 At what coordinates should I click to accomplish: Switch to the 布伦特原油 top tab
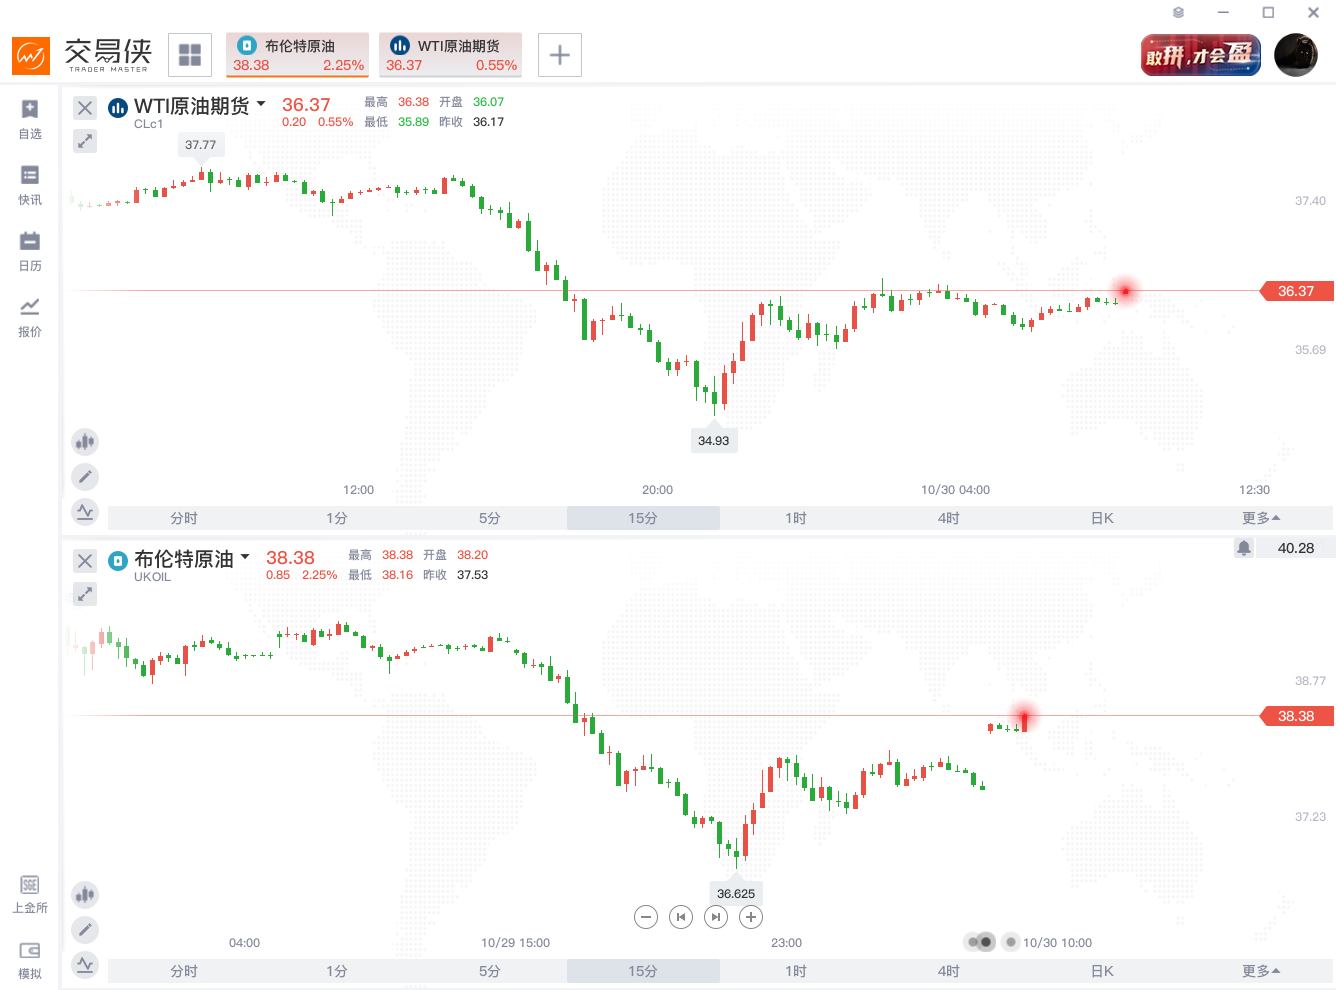point(298,55)
